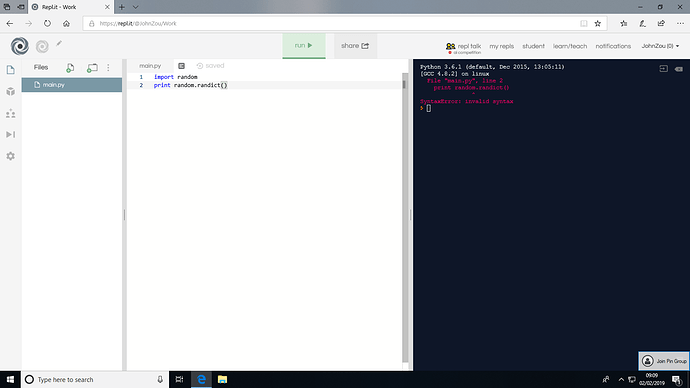This screenshot has height=388, width=690.
Task: Open browser Settings and more menu
Action: coord(680,23)
